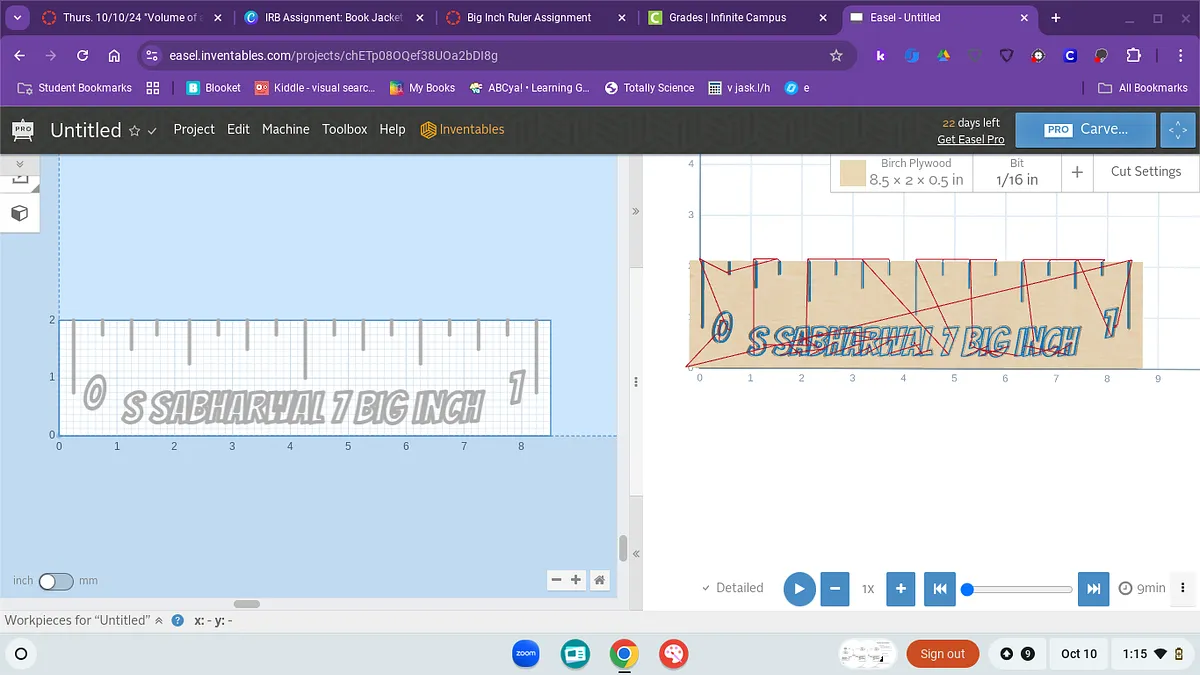Zoom out the design canvas with minus
The width and height of the screenshot is (1200, 675).
click(556, 580)
